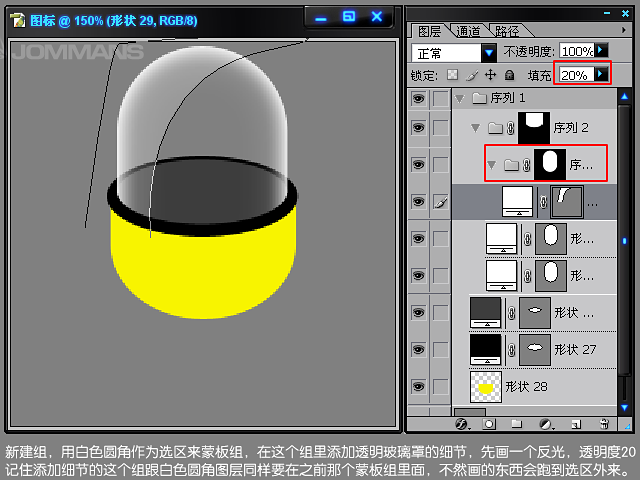640x480 pixels.
Task: Switch to the 路径 tab
Action: point(507,31)
